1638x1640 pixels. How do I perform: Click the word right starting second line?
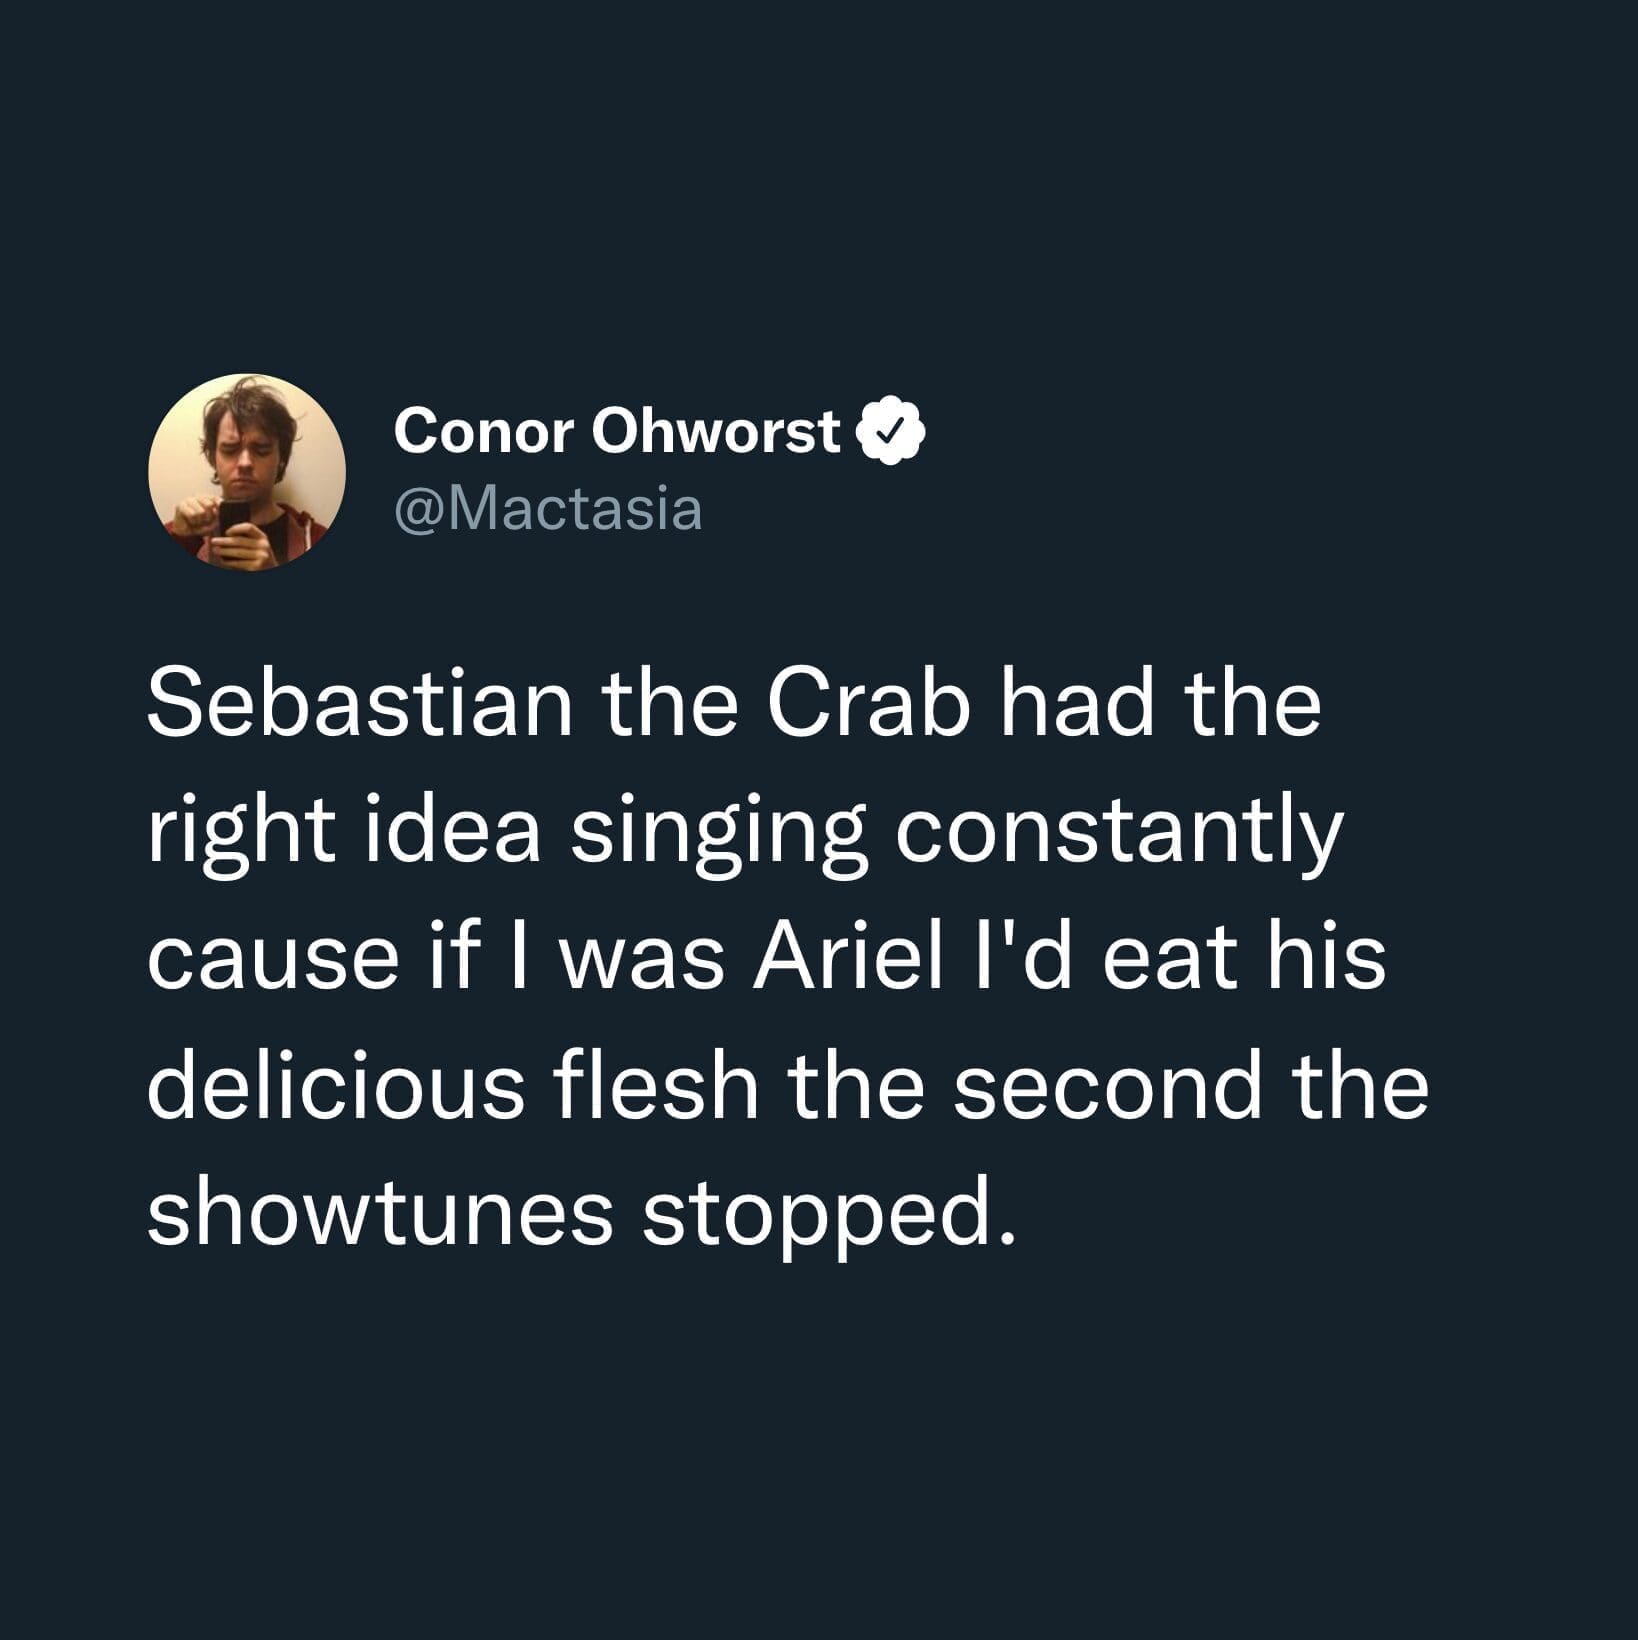240,832
